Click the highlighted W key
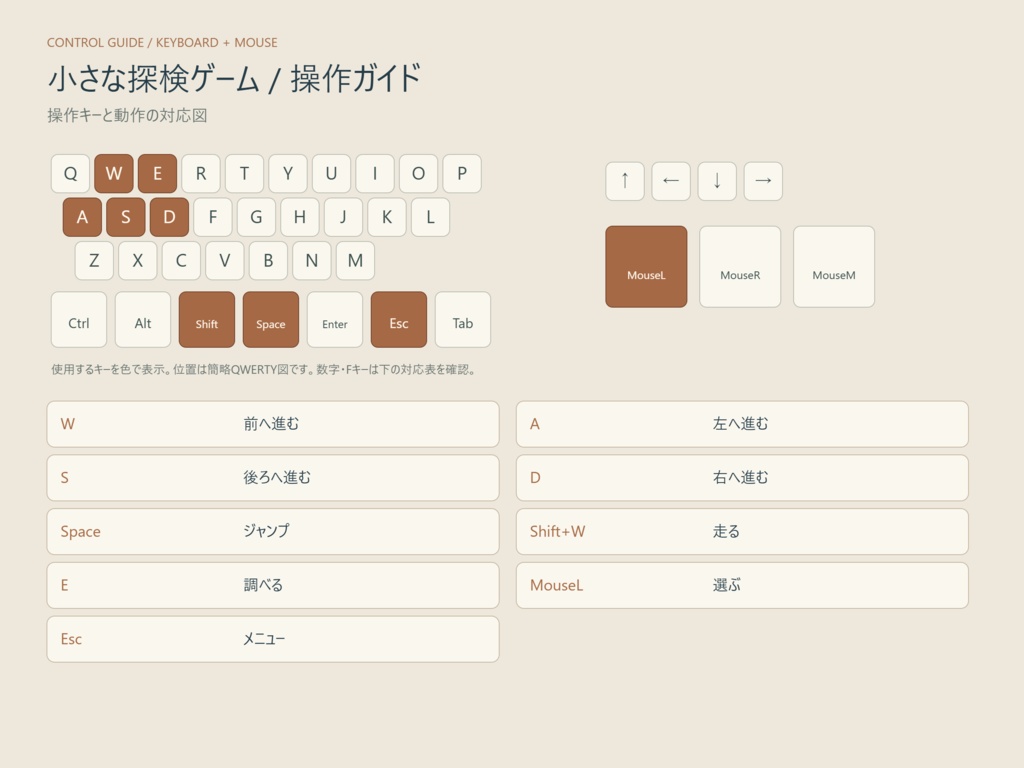 [114, 174]
